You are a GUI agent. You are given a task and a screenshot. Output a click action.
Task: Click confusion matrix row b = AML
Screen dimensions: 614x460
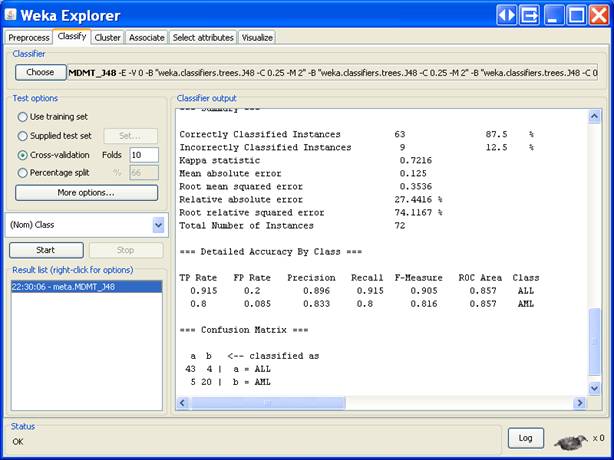click(x=230, y=382)
